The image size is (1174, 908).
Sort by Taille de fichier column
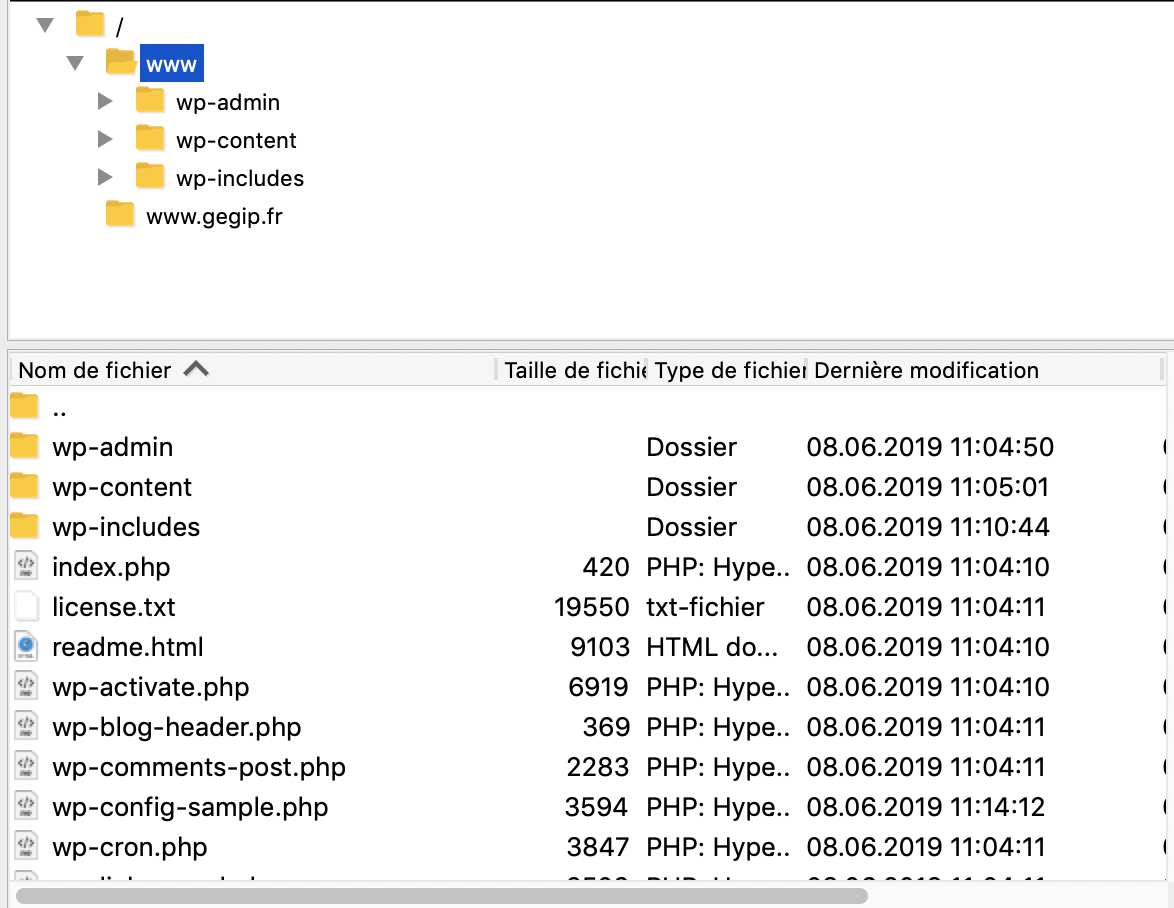point(574,370)
